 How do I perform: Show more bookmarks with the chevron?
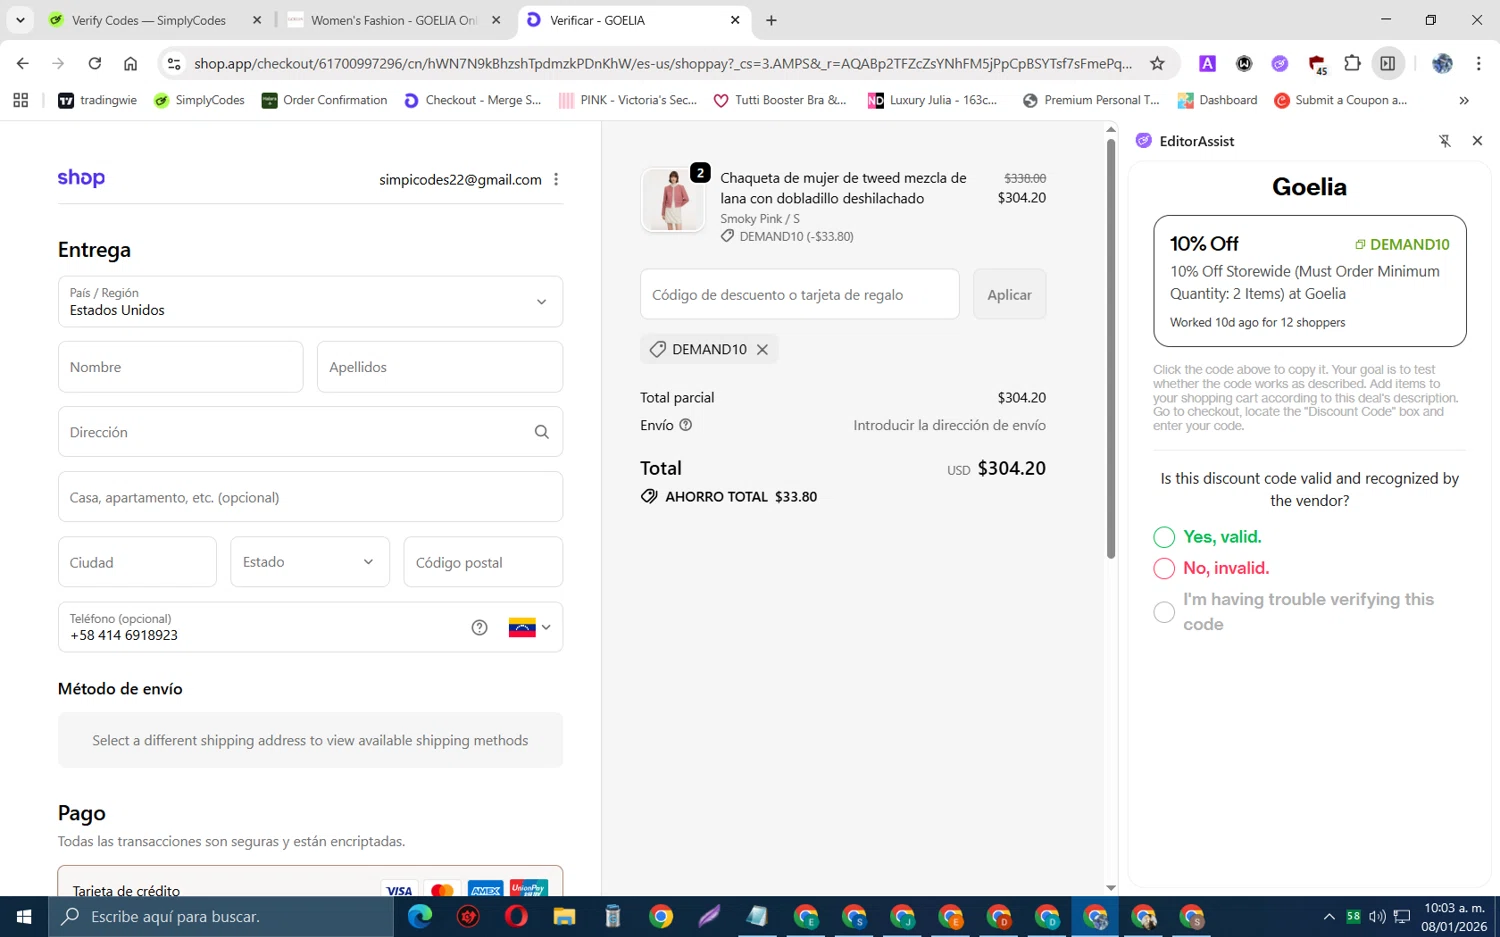[x=1464, y=100]
